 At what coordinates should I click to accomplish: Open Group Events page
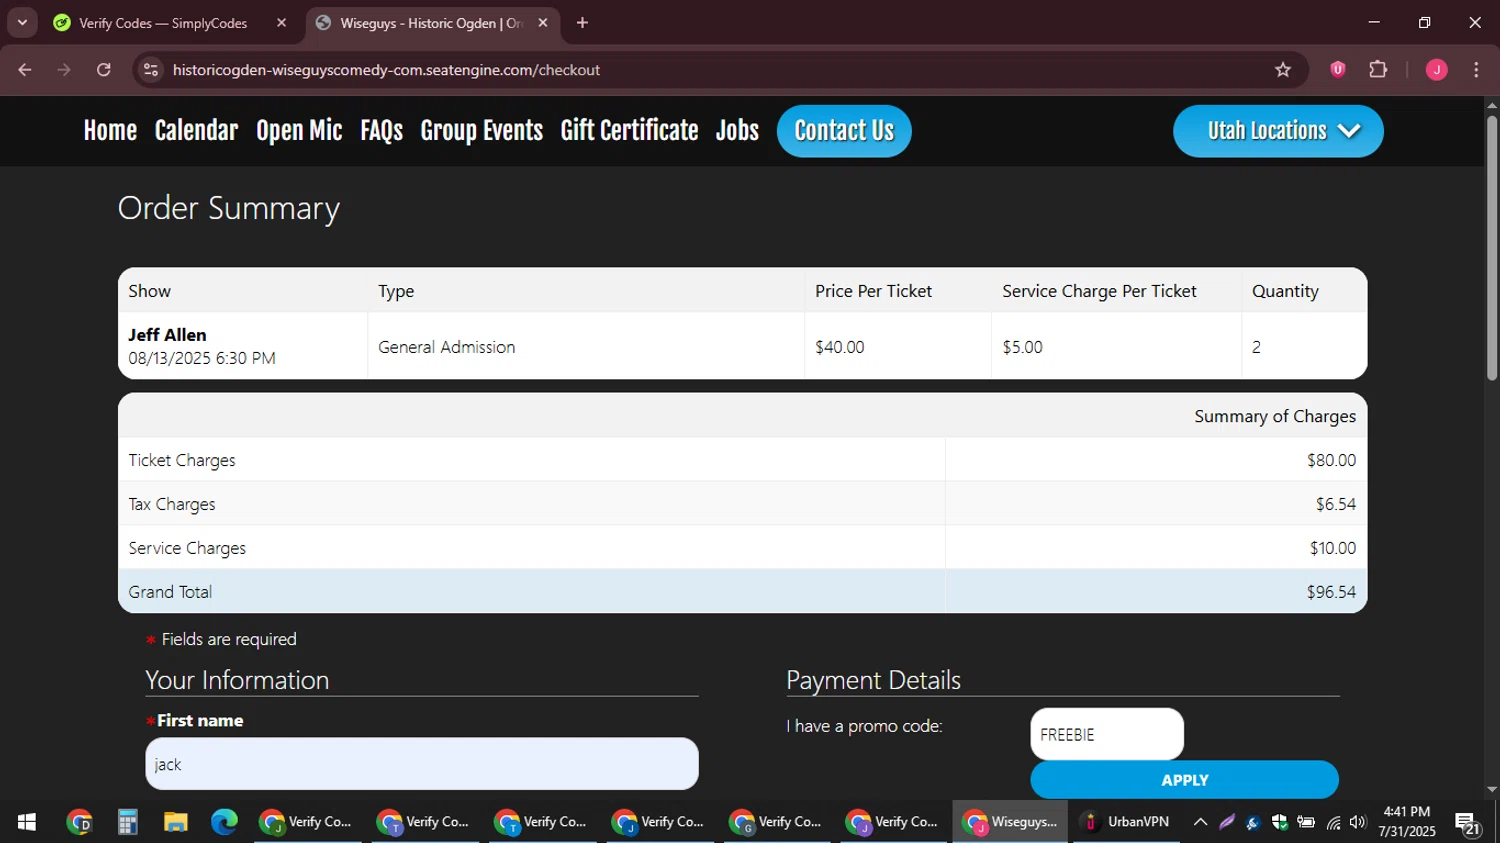pos(481,131)
